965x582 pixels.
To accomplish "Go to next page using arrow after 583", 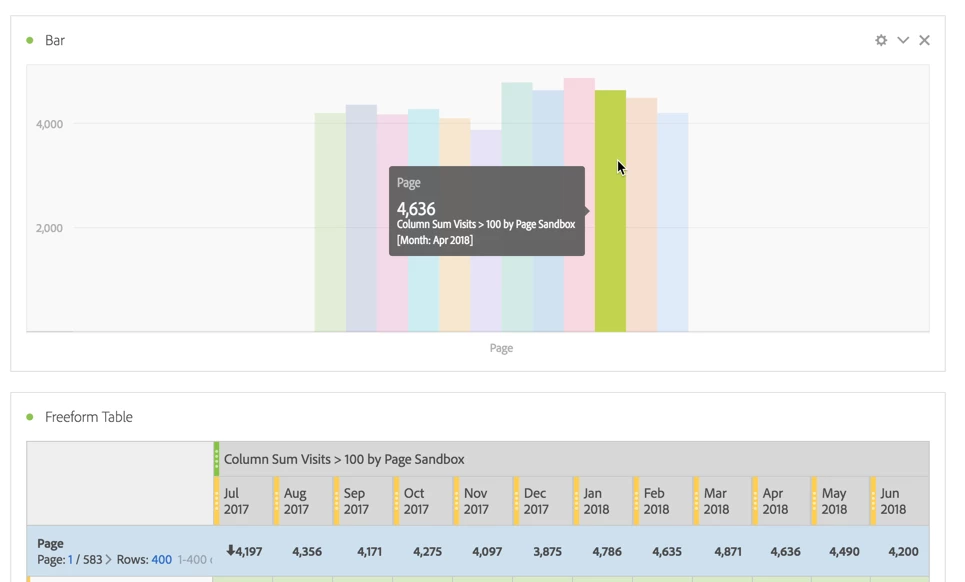I will (x=108, y=560).
